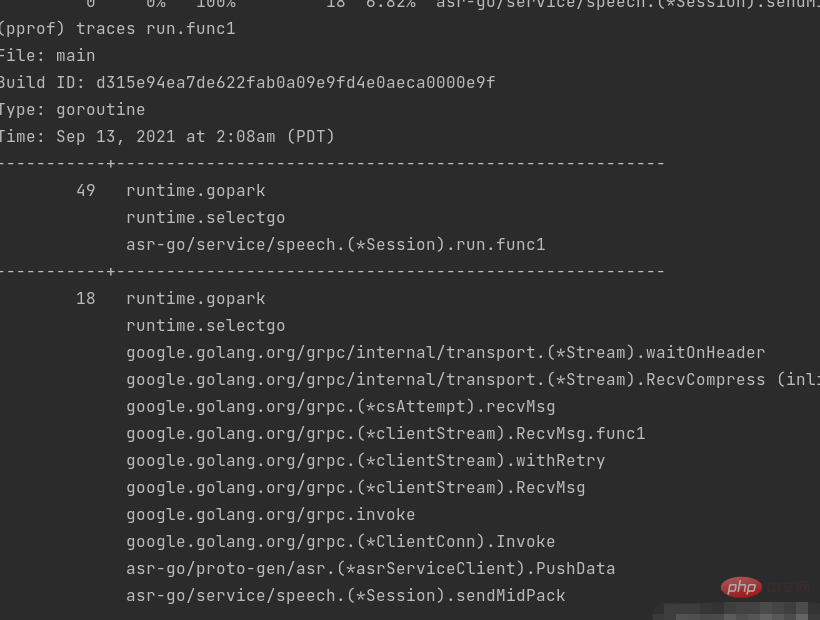The height and width of the screenshot is (620, 820).
Task: Click the google.golang.org/grpc.invoke frame
Action: coord(270,514)
